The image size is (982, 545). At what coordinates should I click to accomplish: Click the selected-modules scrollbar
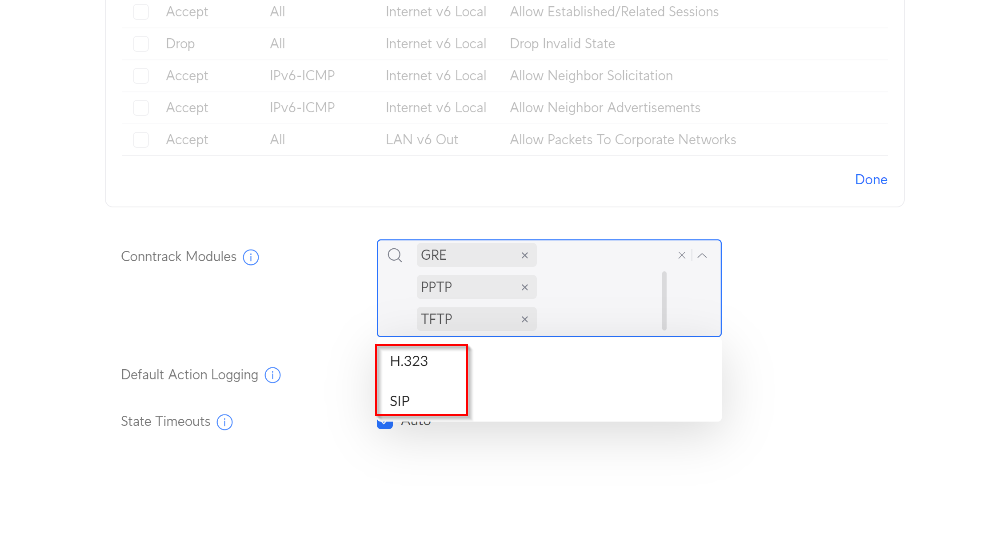[x=664, y=300]
